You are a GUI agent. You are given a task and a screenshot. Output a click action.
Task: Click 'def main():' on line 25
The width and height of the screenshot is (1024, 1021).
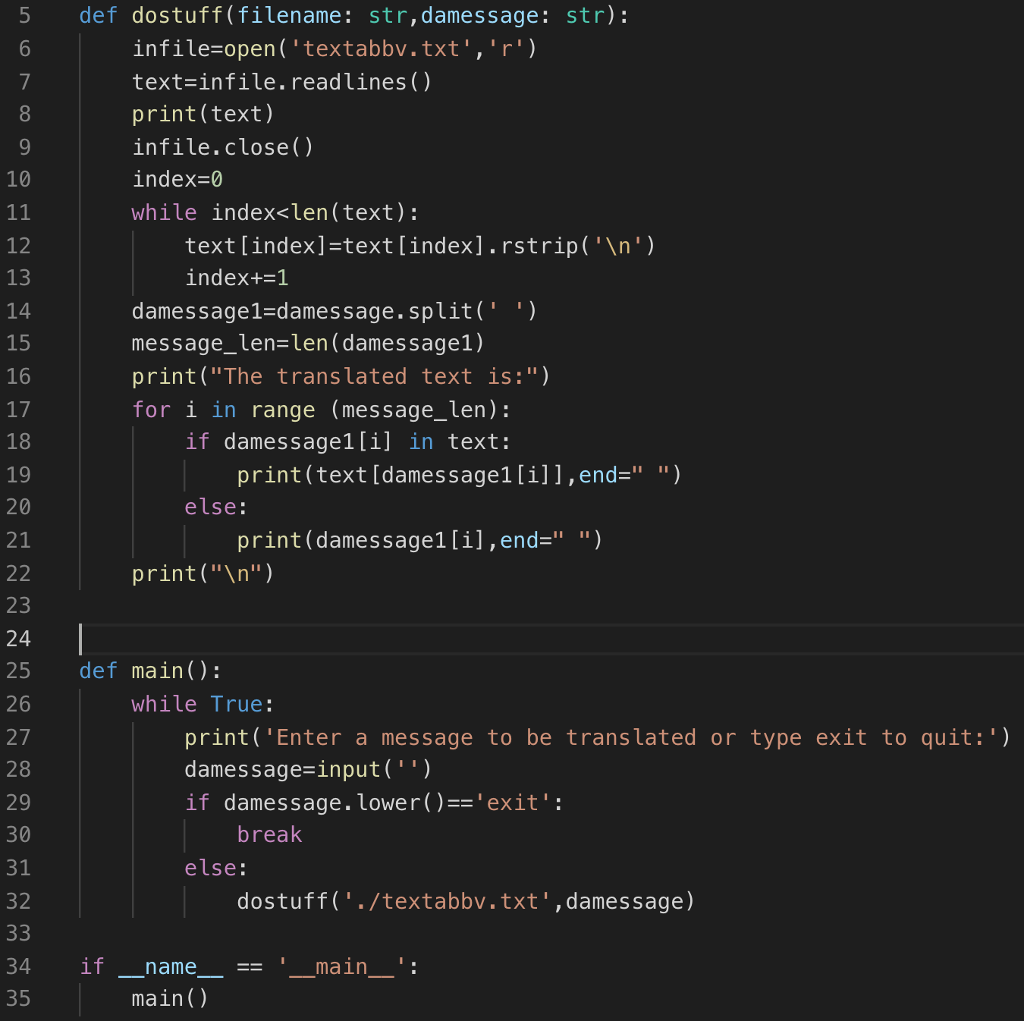pyautogui.click(x=151, y=671)
